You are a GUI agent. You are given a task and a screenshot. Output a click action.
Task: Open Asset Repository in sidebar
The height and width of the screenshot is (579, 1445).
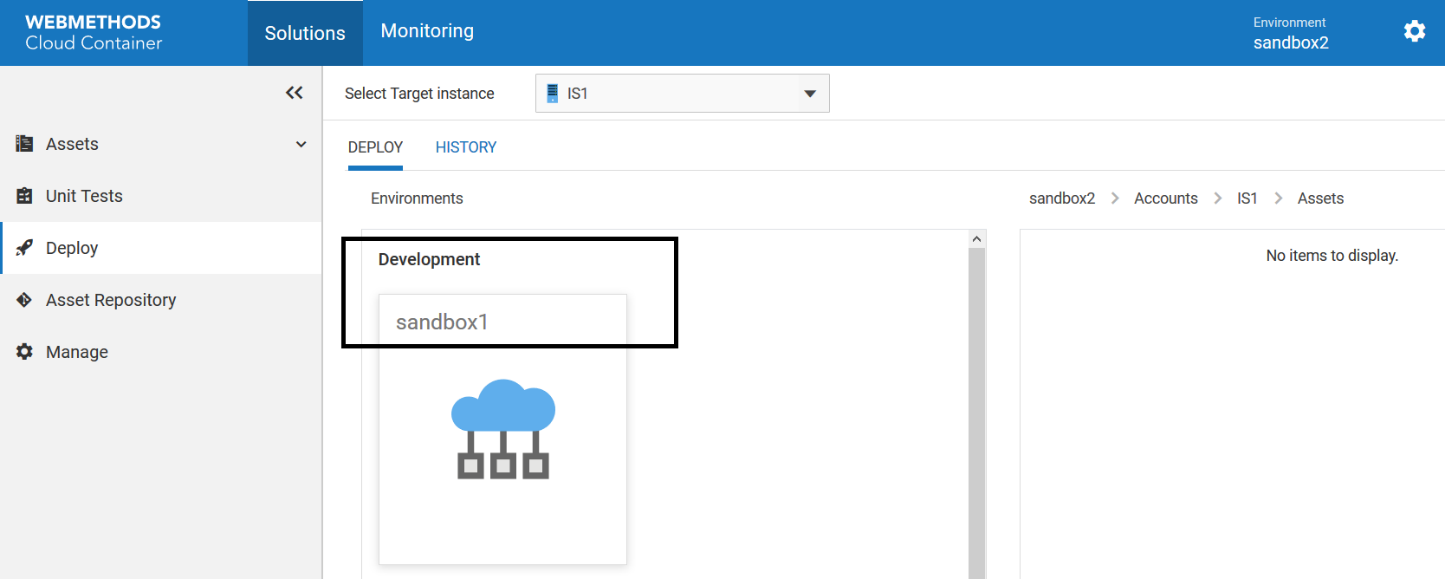tap(161, 300)
